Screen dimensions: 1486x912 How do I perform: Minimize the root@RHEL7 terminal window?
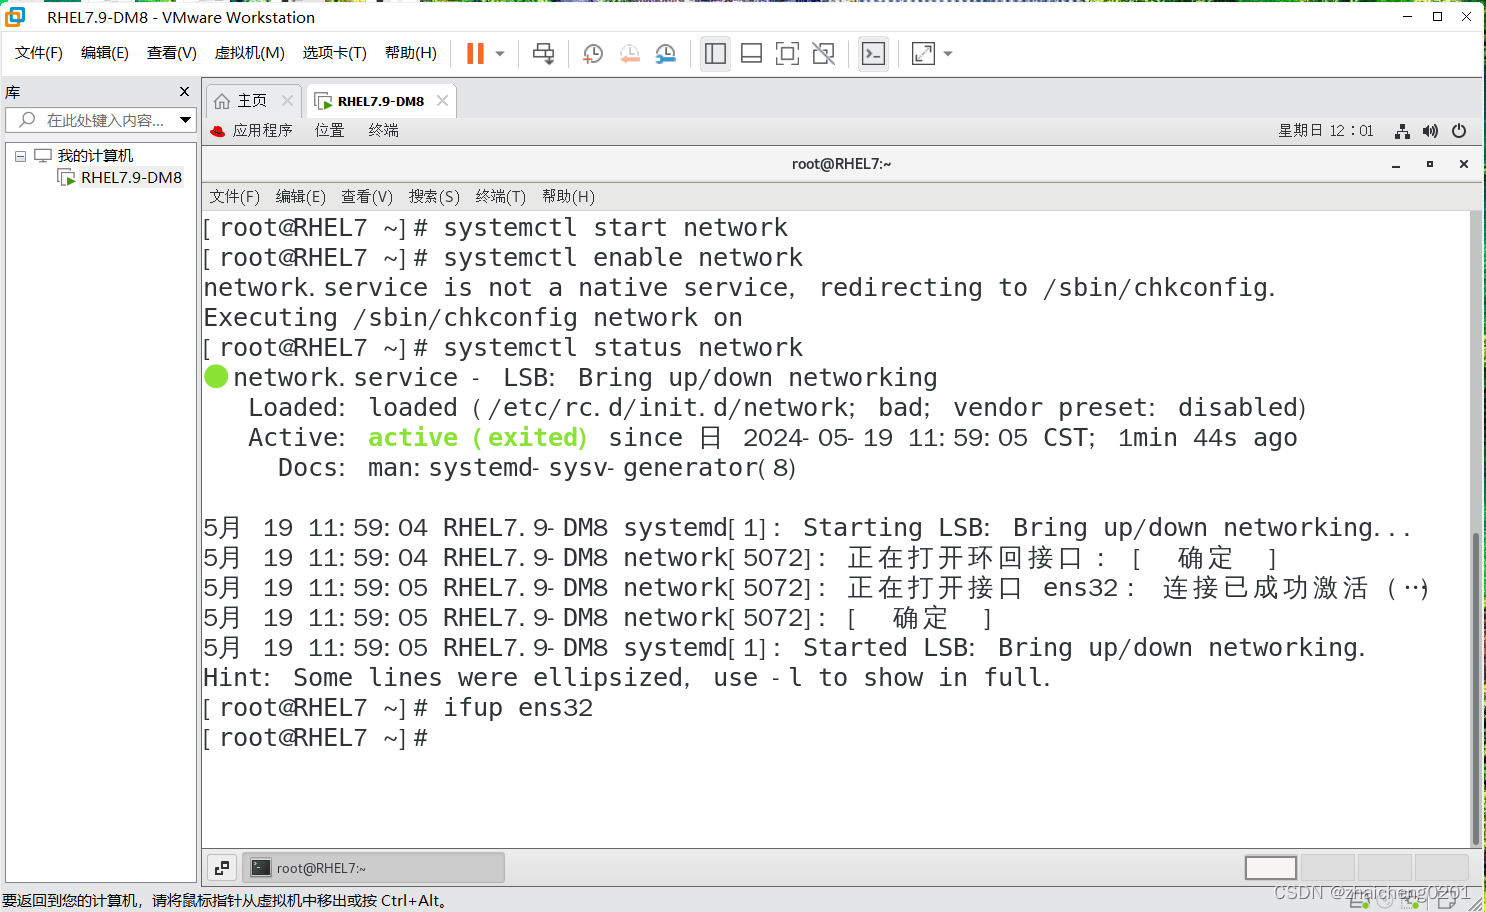tap(1396, 165)
